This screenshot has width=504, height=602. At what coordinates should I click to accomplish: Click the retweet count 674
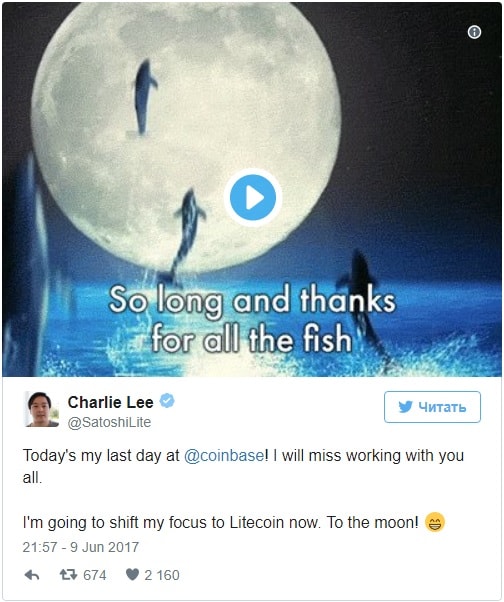tap(95, 575)
